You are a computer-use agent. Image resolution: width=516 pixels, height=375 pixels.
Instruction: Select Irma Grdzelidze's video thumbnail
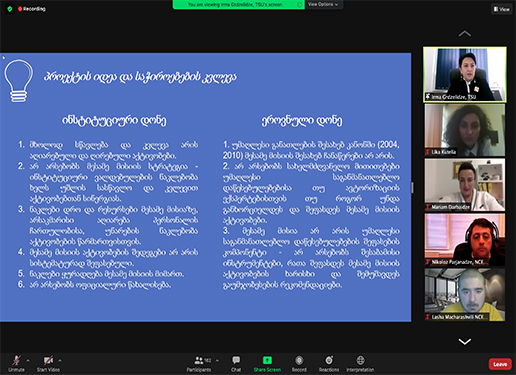[465, 74]
